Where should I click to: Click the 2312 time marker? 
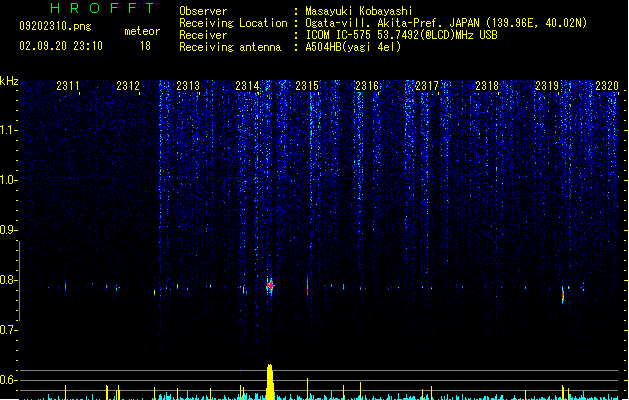coord(128,86)
